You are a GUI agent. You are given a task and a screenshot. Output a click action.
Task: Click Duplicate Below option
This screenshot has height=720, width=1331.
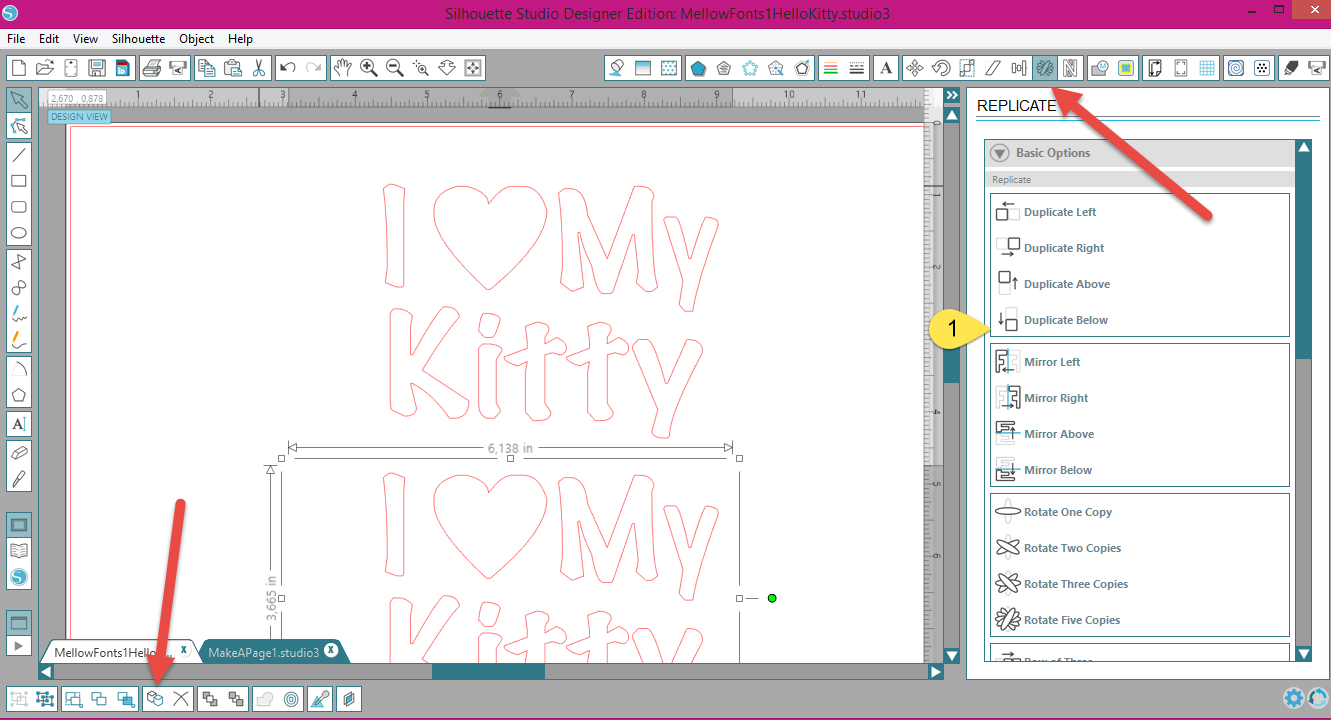tap(1052, 320)
